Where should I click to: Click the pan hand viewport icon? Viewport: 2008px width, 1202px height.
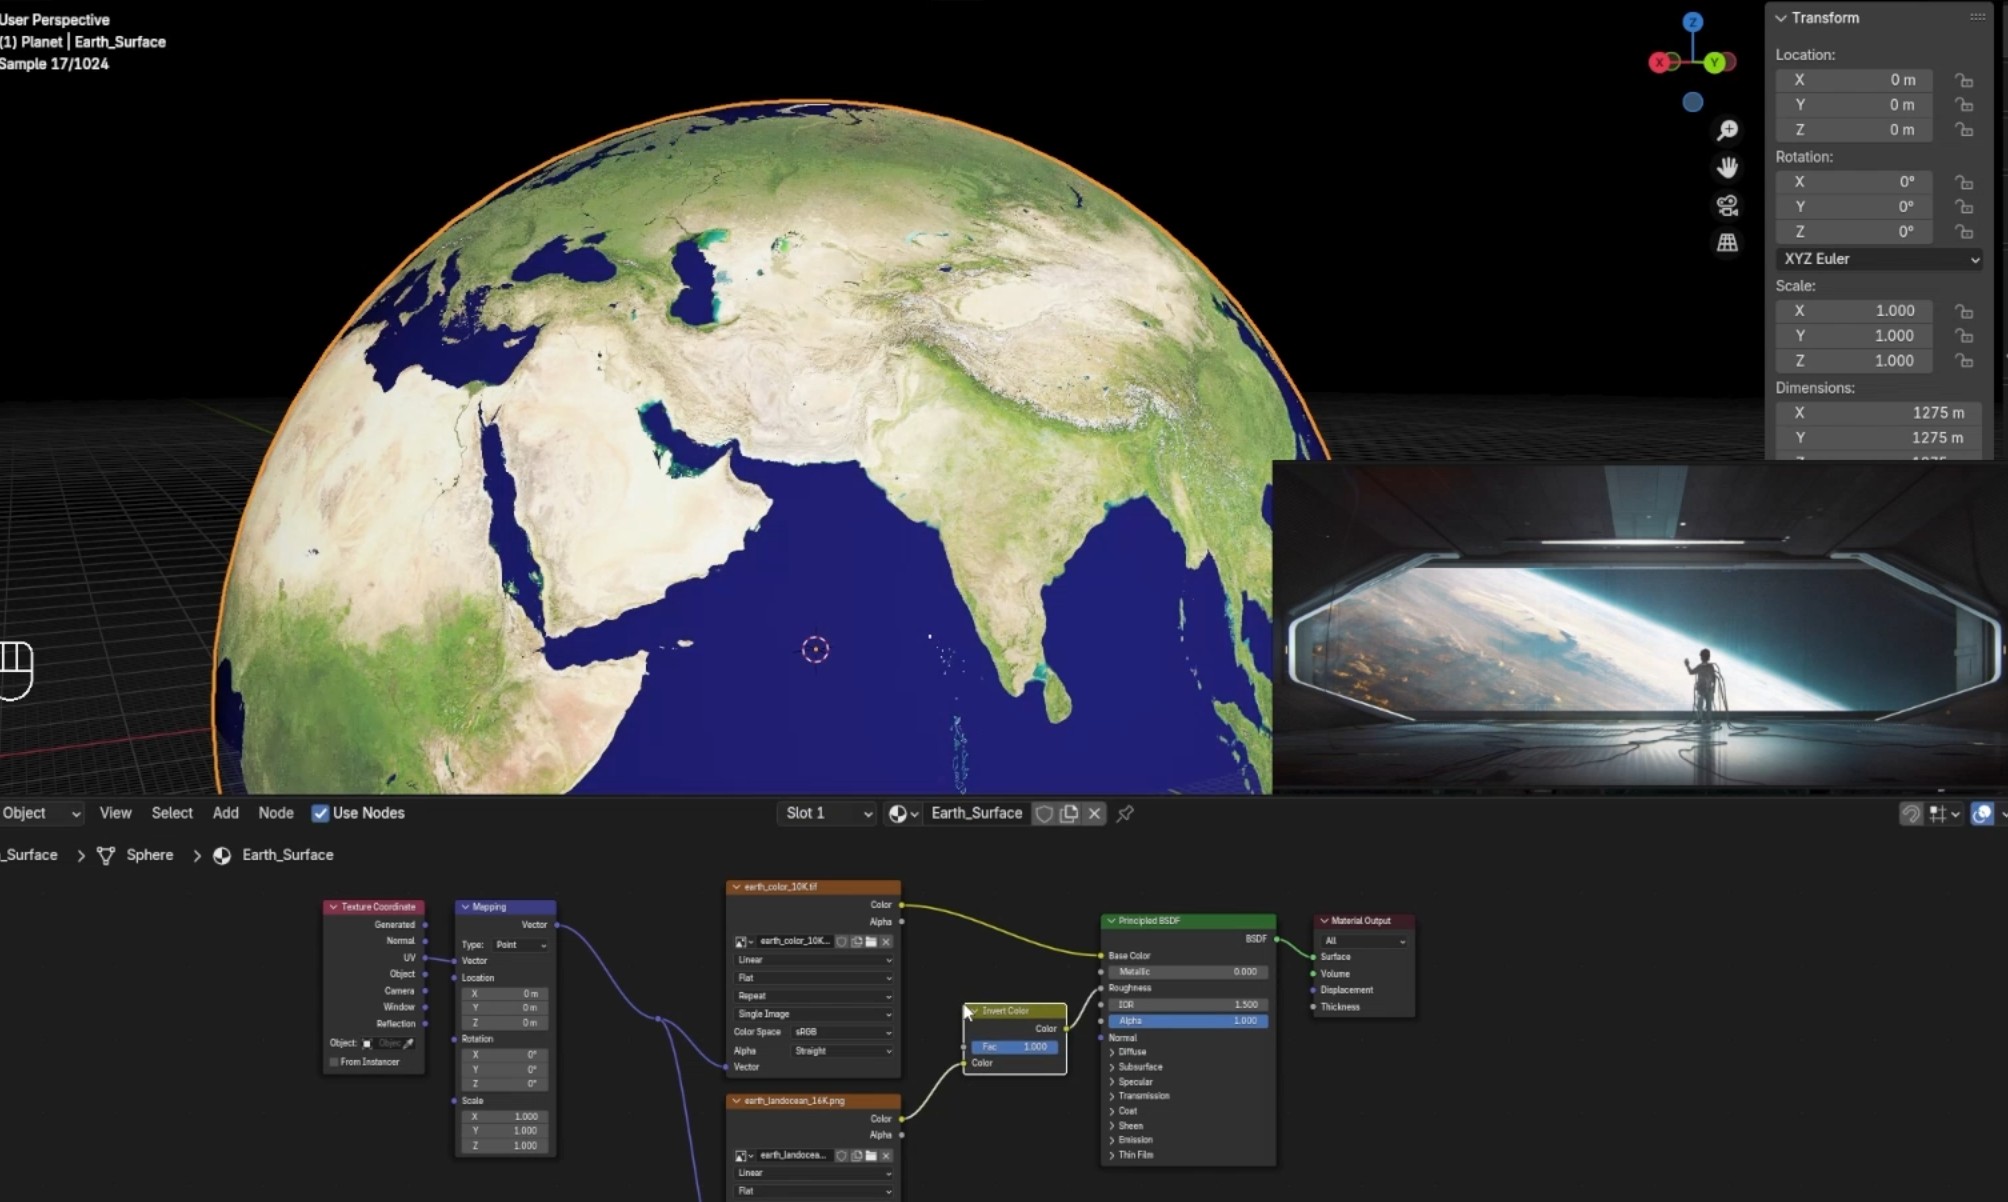(1727, 168)
